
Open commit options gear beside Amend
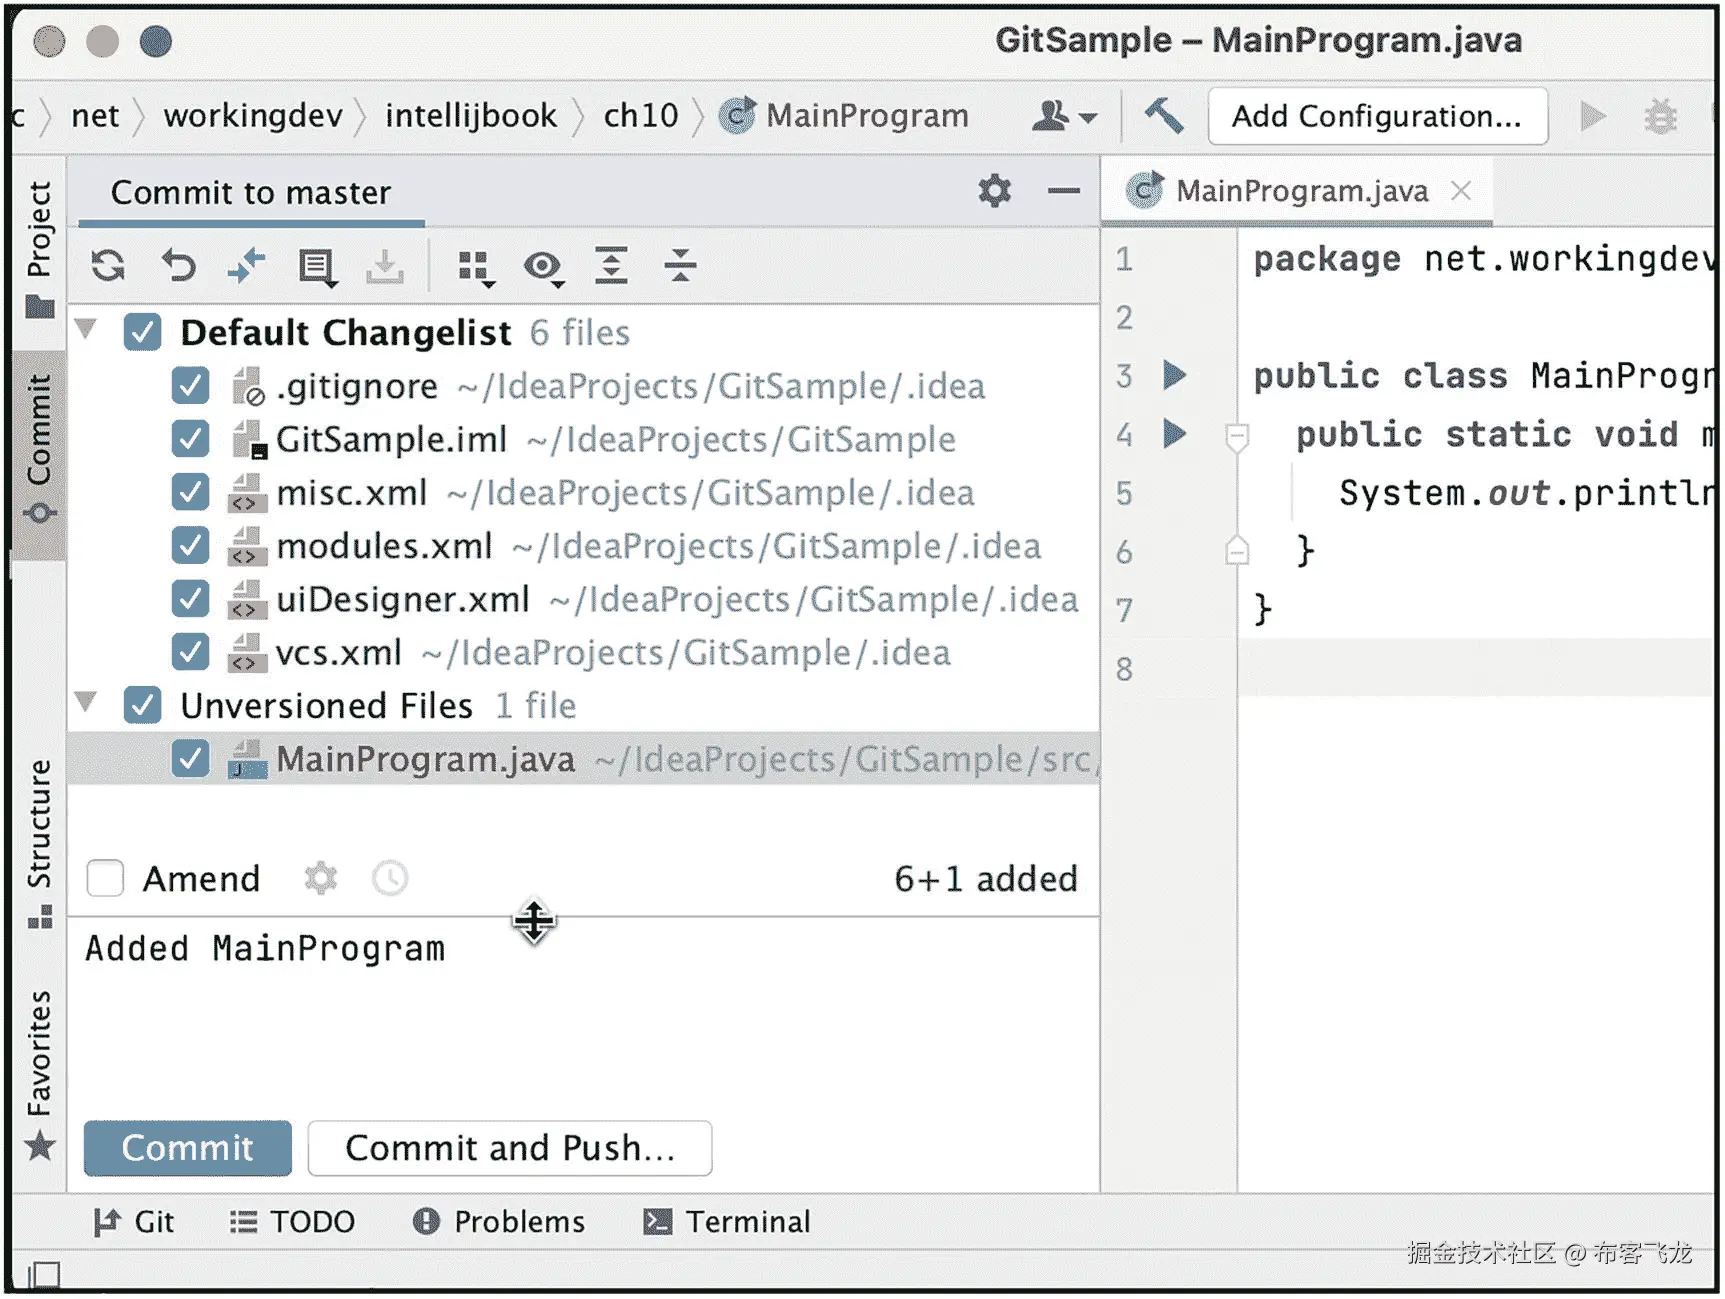point(321,879)
